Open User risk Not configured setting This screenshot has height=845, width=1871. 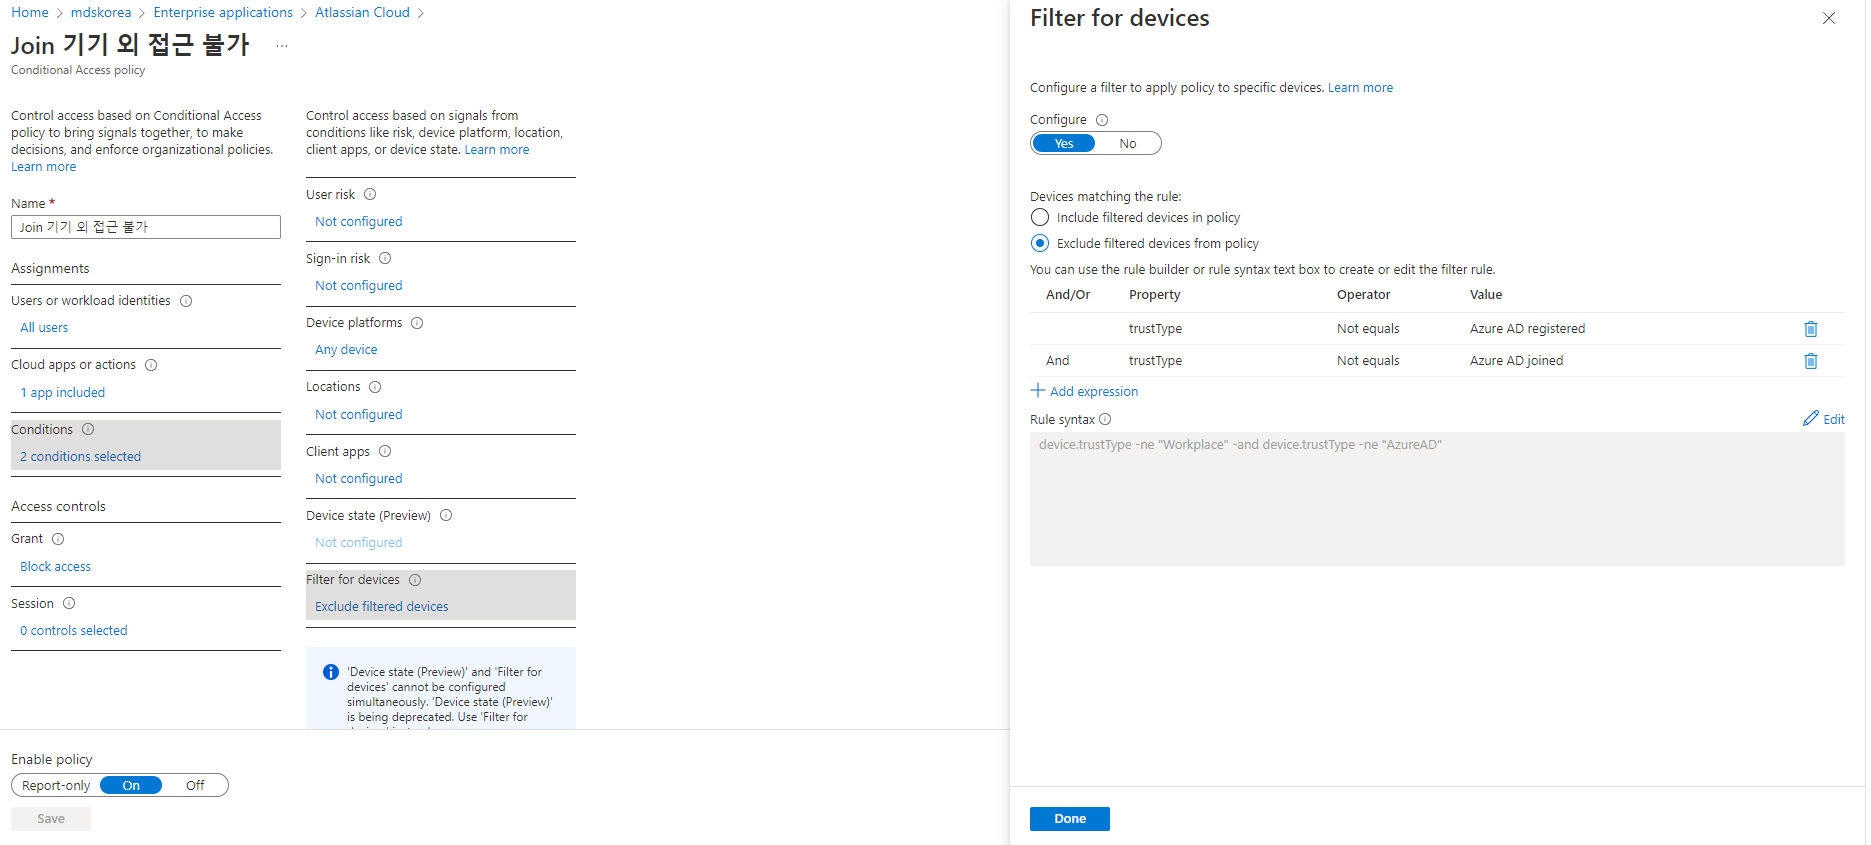pos(358,222)
